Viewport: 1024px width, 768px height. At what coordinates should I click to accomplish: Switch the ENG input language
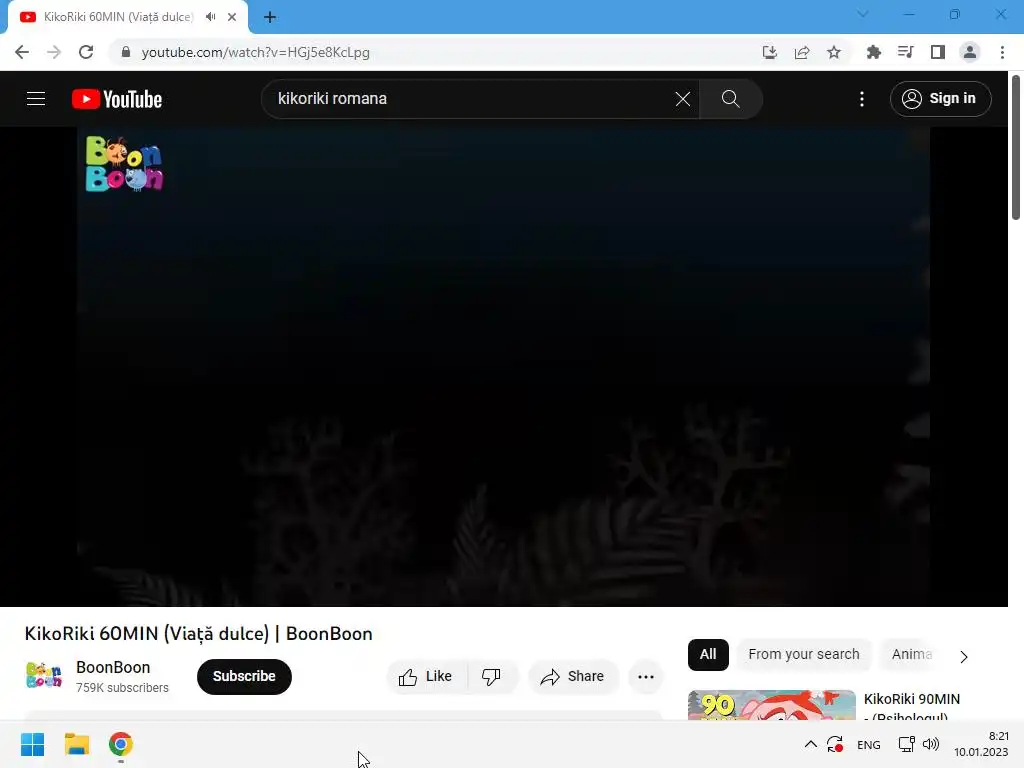(x=869, y=745)
